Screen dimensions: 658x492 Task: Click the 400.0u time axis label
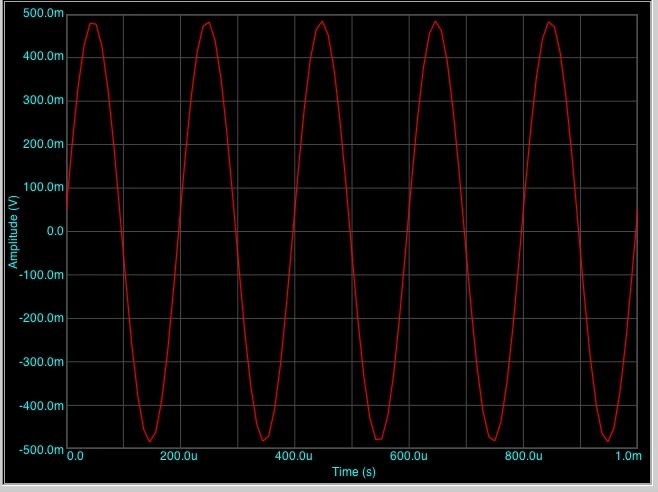point(294,456)
